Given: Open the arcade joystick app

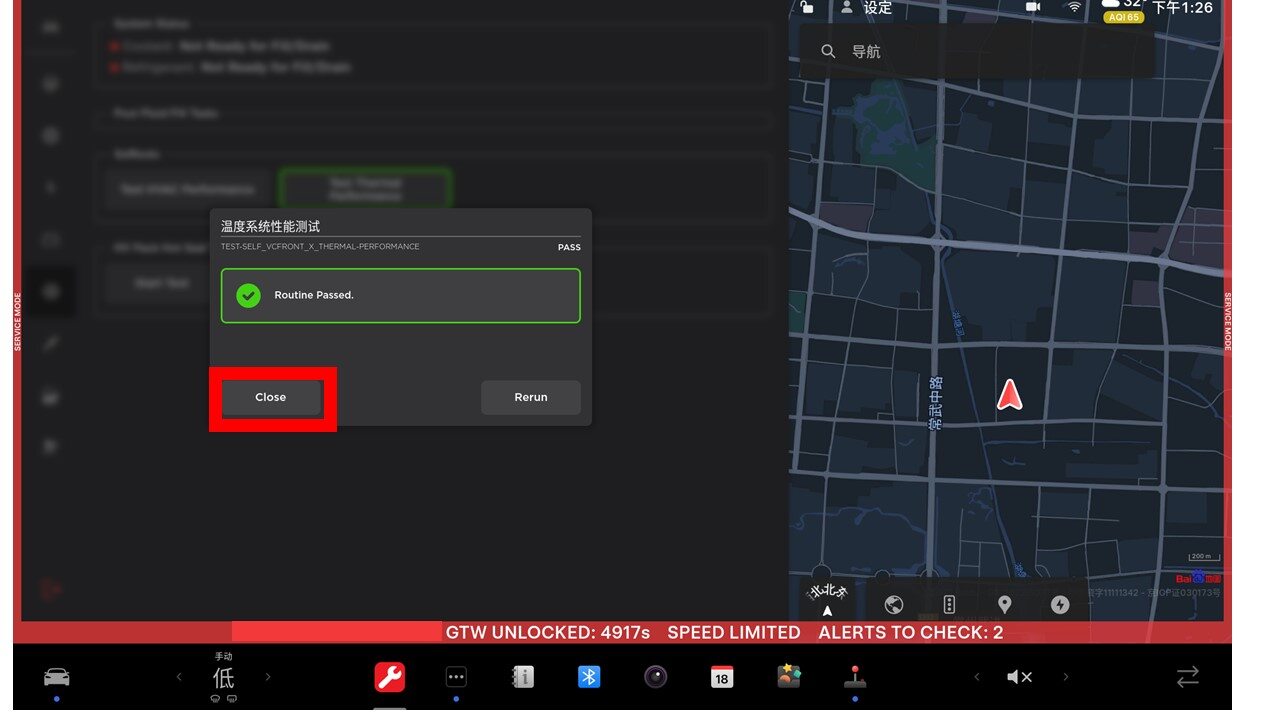Looking at the screenshot, I should [854, 677].
